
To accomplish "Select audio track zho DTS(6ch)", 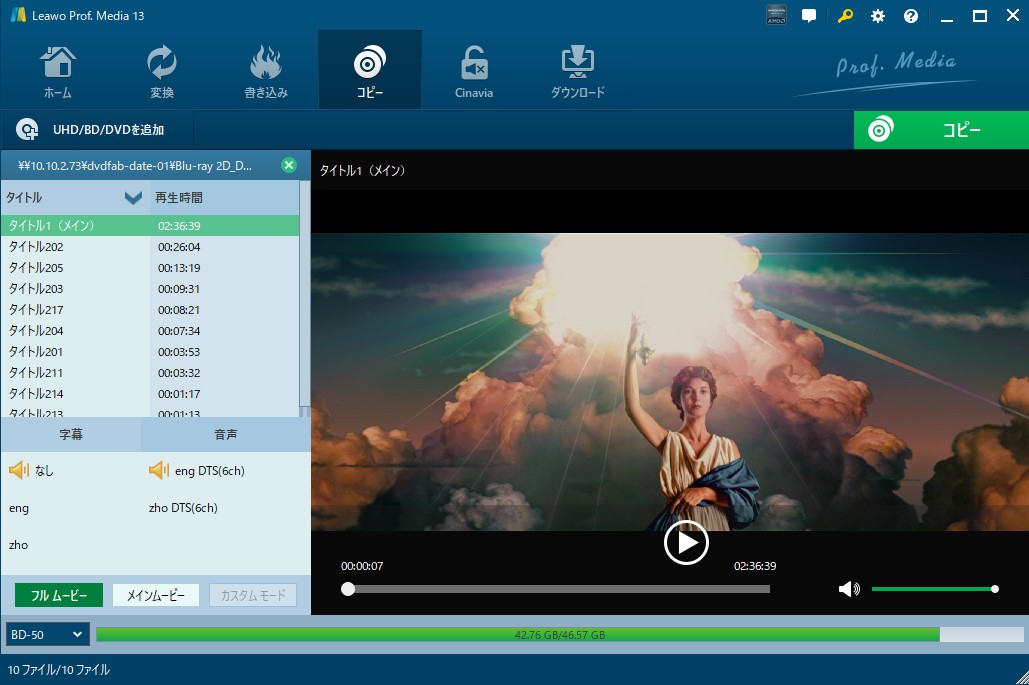I will [x=183, y=508].
